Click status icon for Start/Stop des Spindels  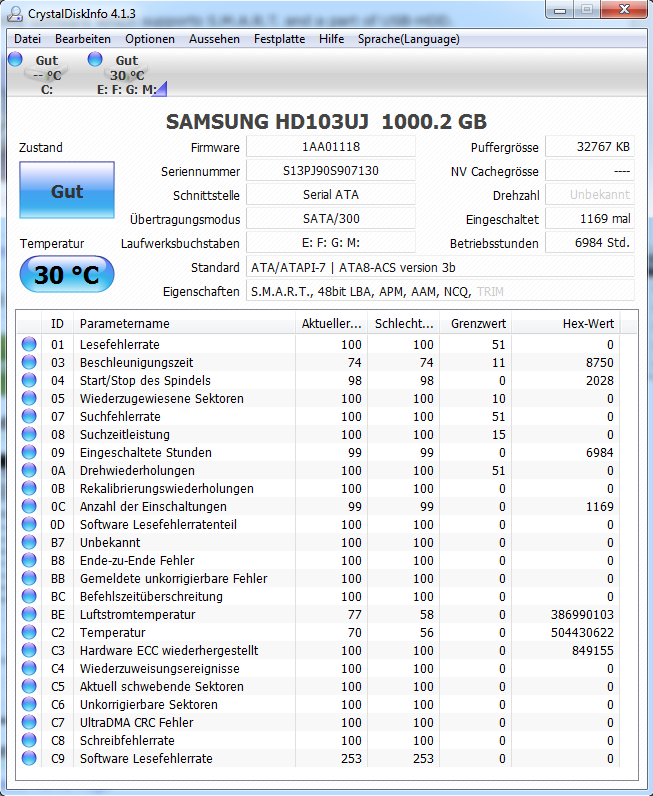point(29,380)
